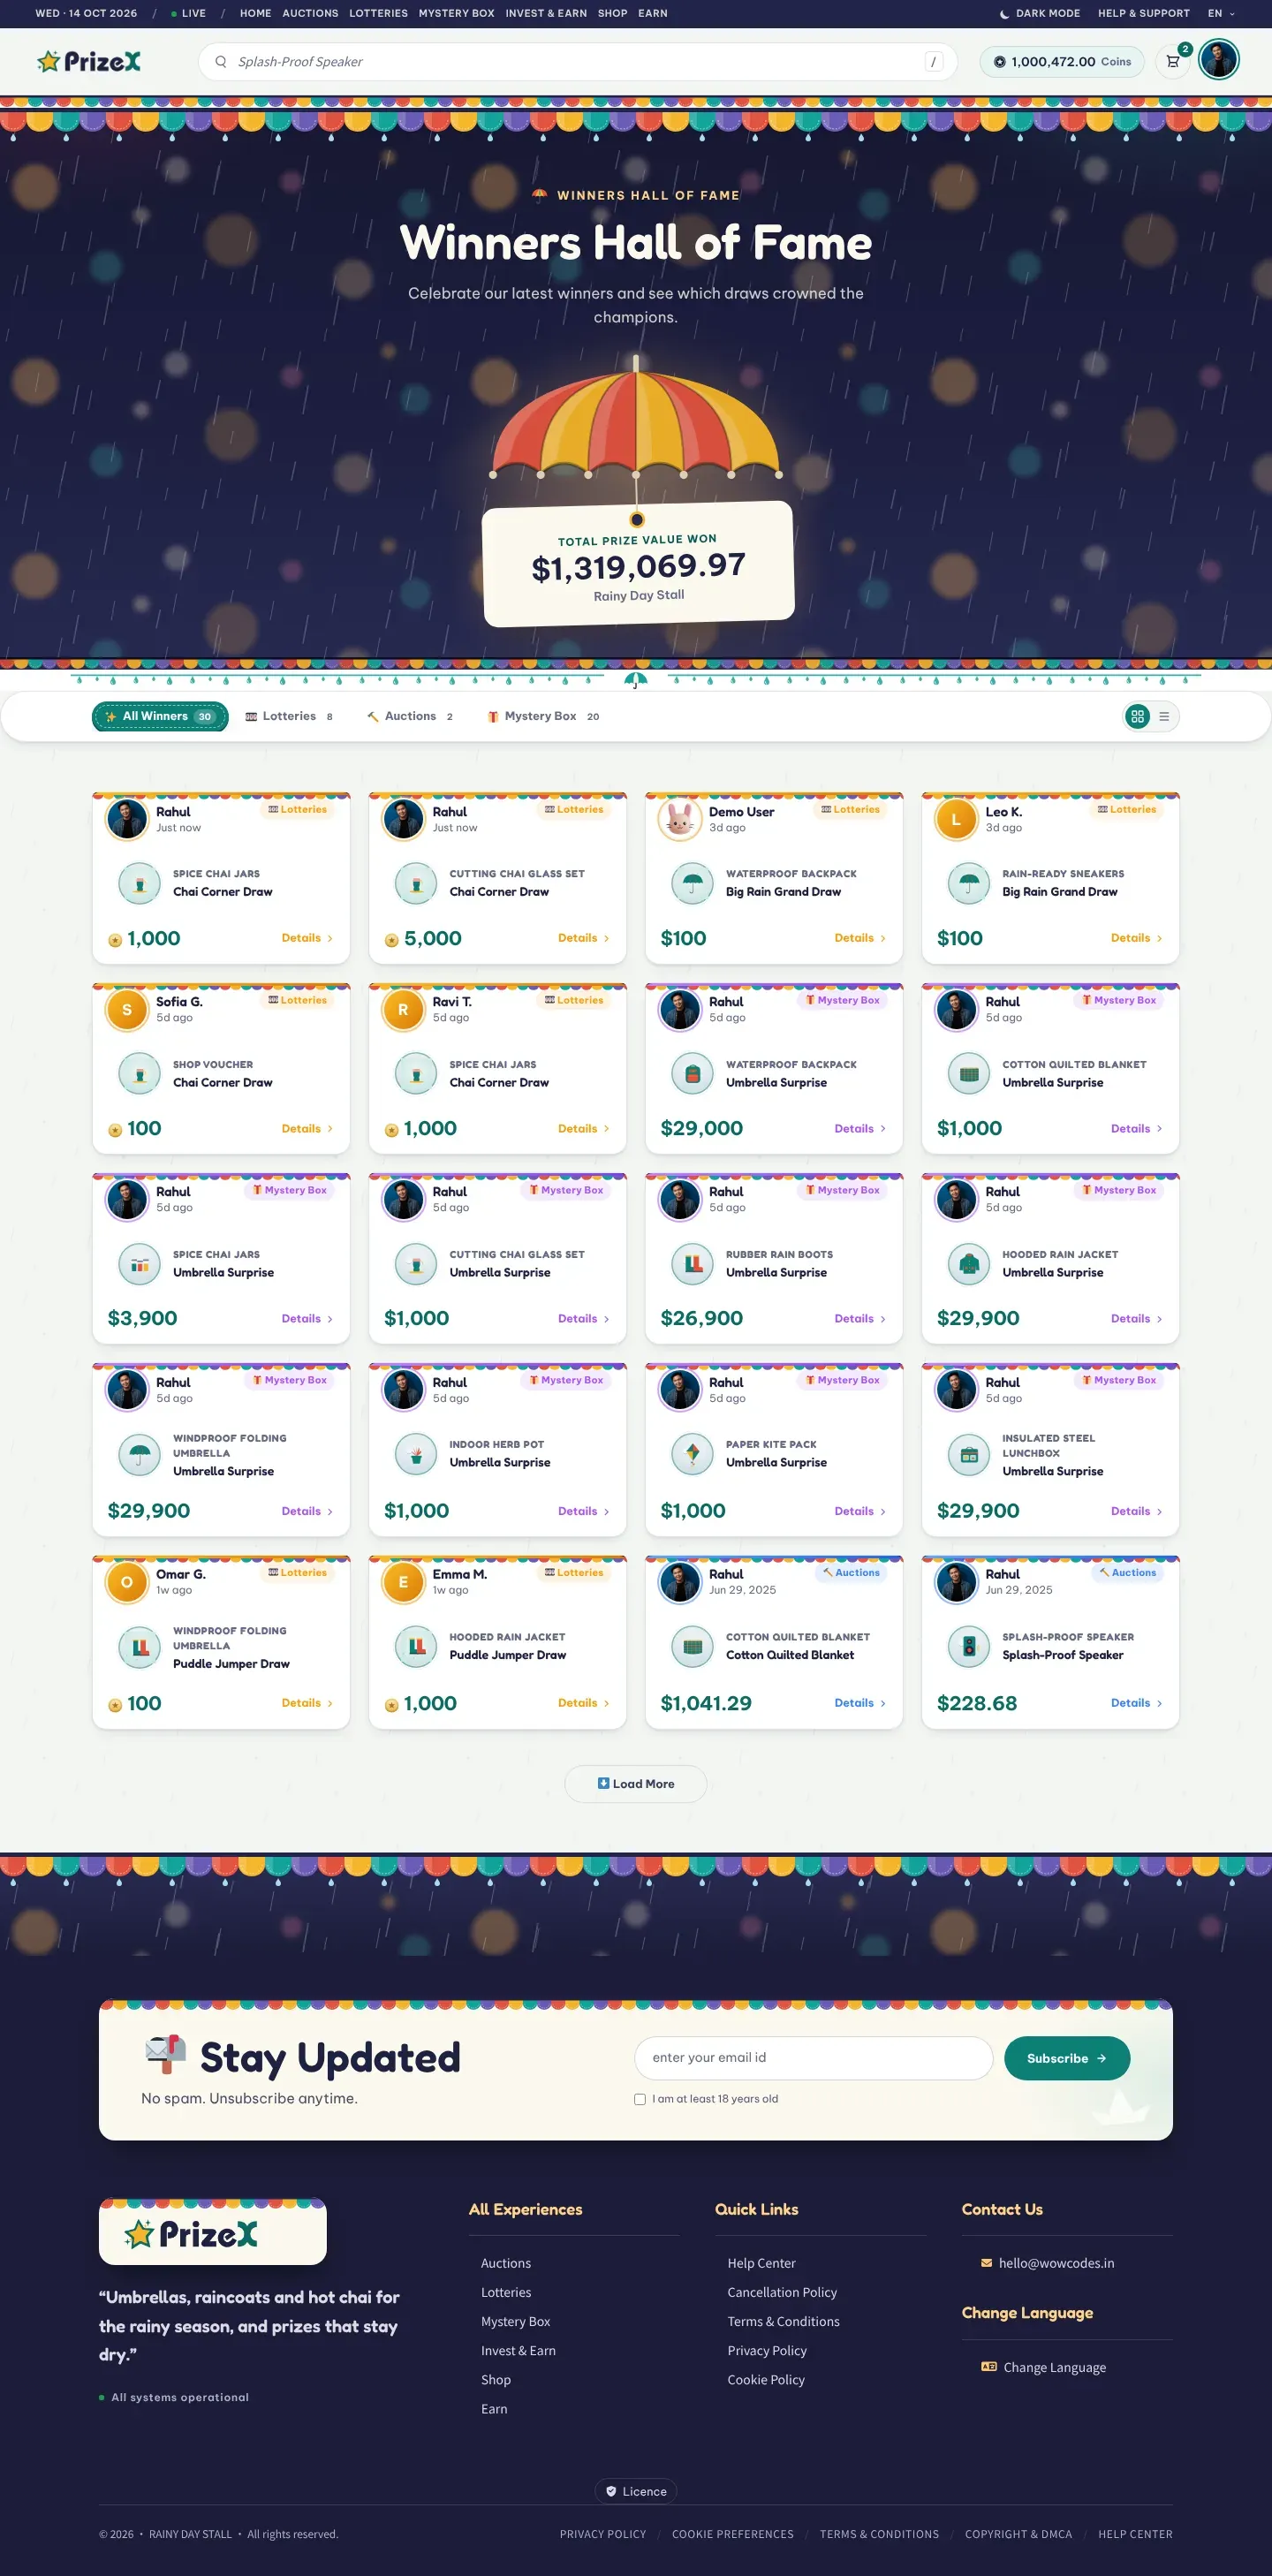Click the Change Language icon in footer

(x=989, y=2367)
